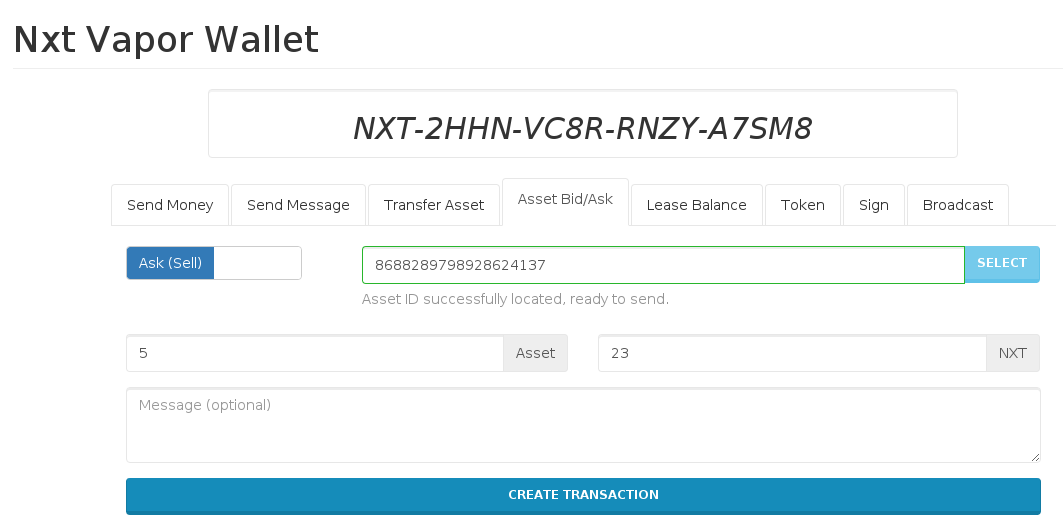The width and height of the screenshot is (1063, 531).
Task: Focus the asset ID input field
Action: 663,265
